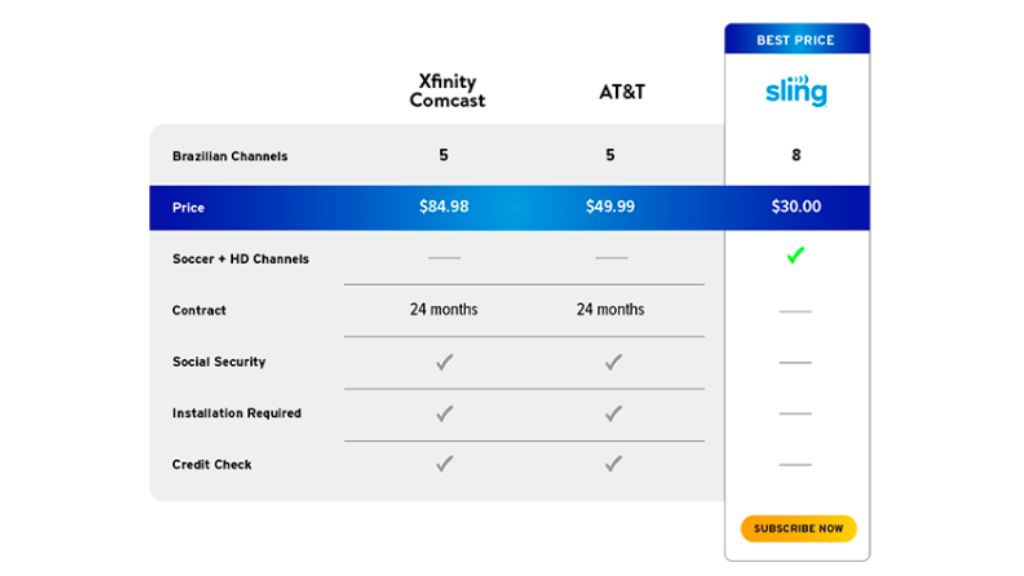This screenshot has width=1024, height=576.
Task: Click the Sling price $30.00
Action: point(796,207)
